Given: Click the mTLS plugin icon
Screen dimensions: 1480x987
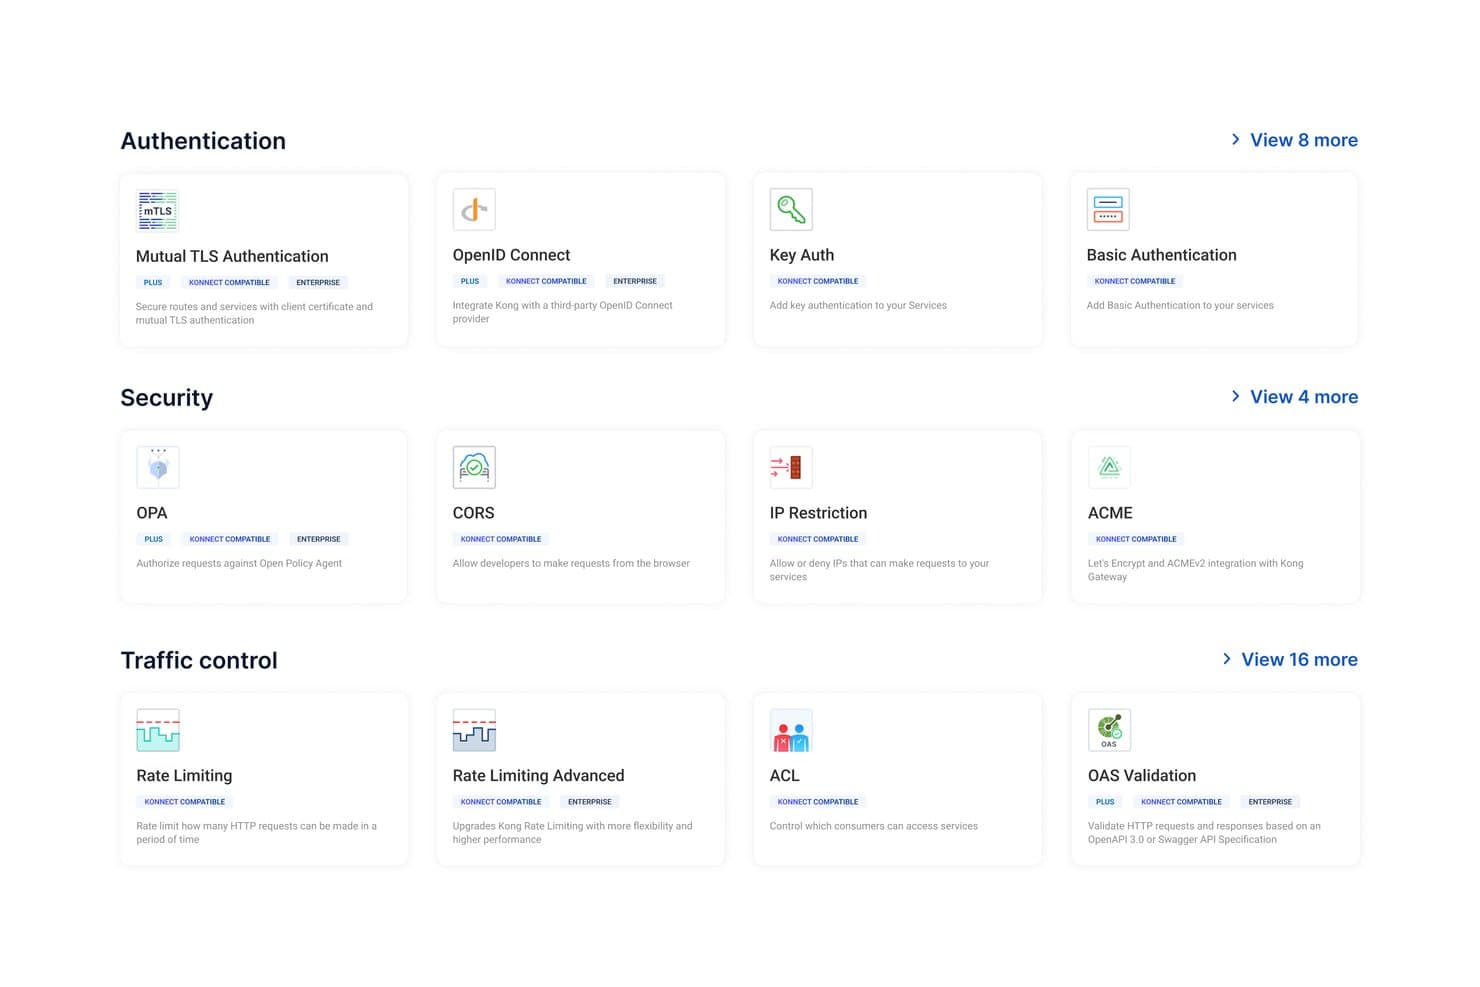Looking at the screenshot, I should 157,210.
